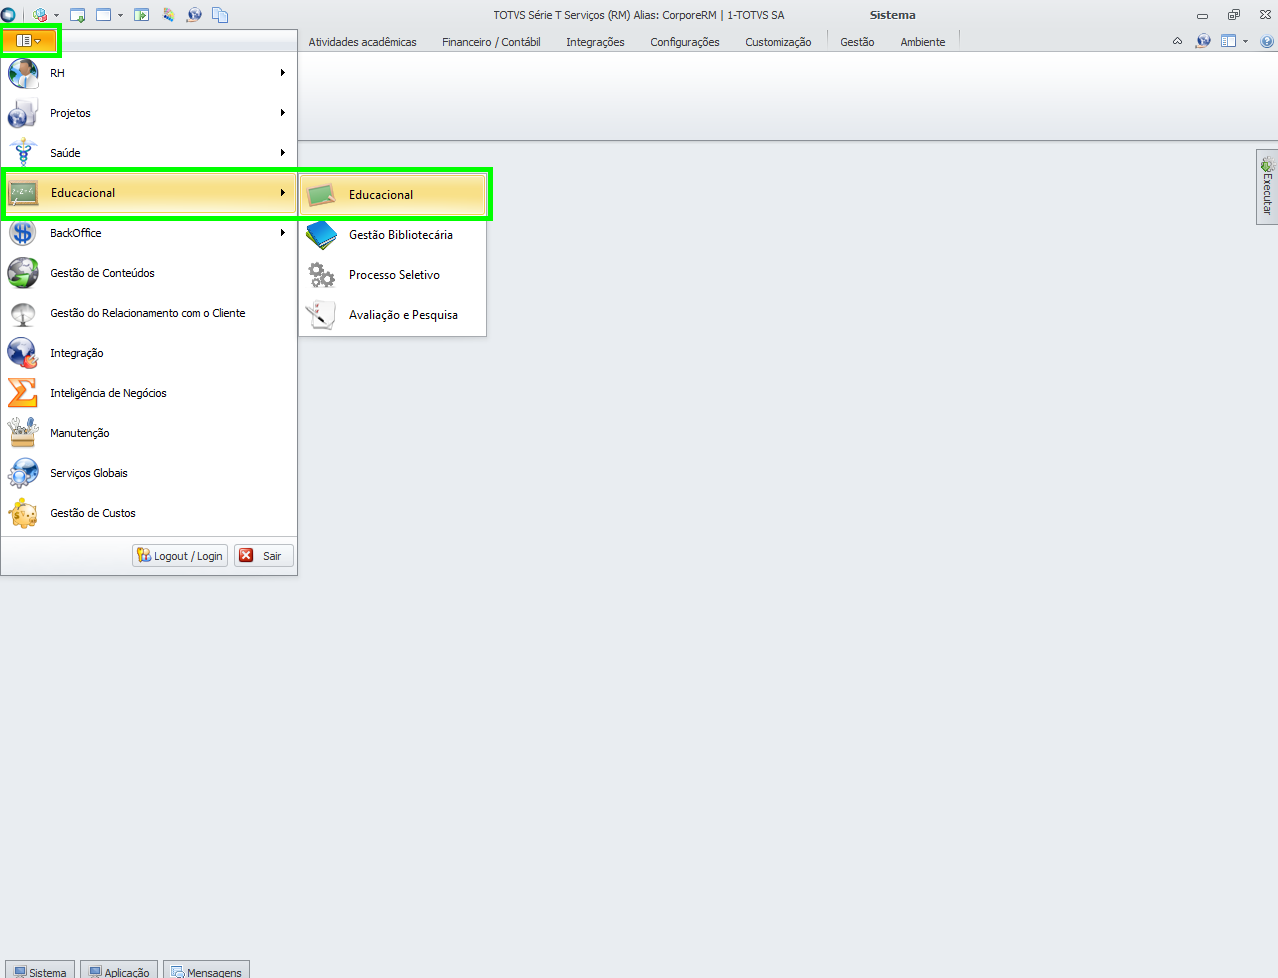Image resolution: width=1278 pixels, height=978 pixels.
Task: Select Avaliação e Pesquisa in the submenu
Action: [393, 315]
